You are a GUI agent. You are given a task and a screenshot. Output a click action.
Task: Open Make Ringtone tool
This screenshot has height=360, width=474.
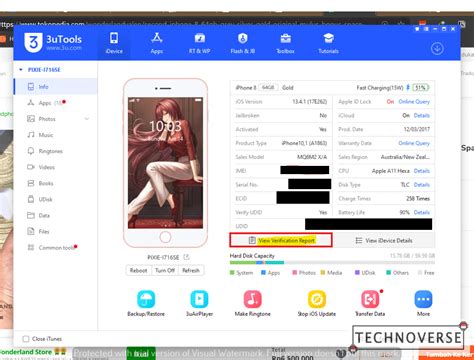tap(253, 303)
